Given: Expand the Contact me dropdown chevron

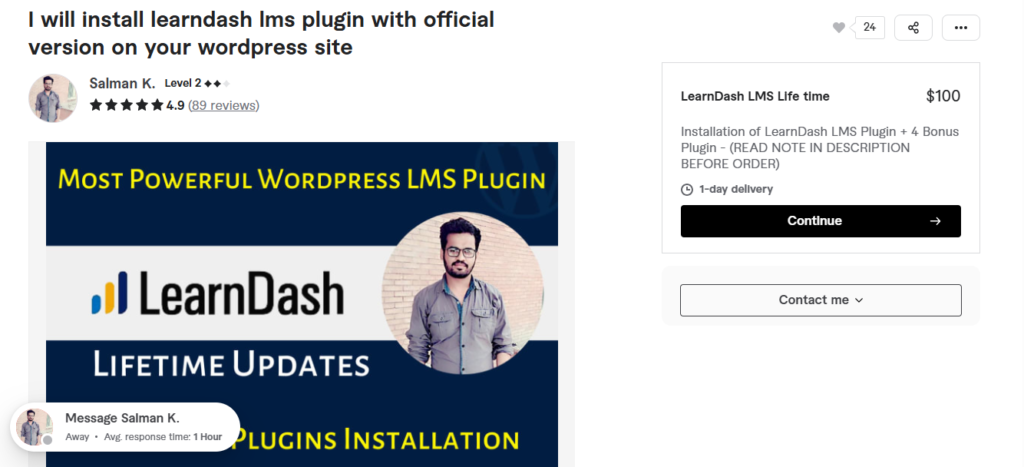Looking at the screenshot, I should (x=859, y=300).
